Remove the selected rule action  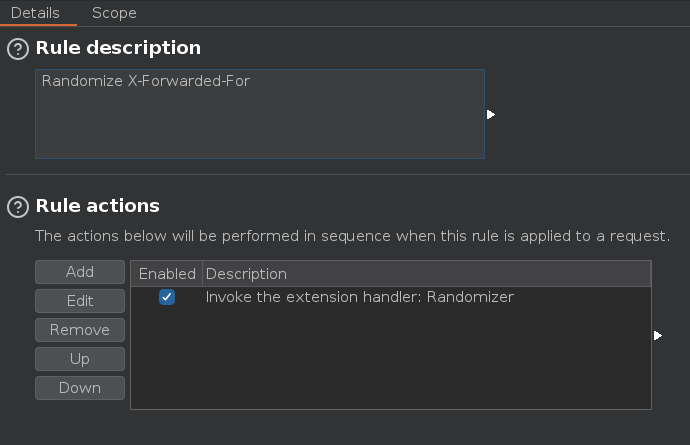pos(80,330)
